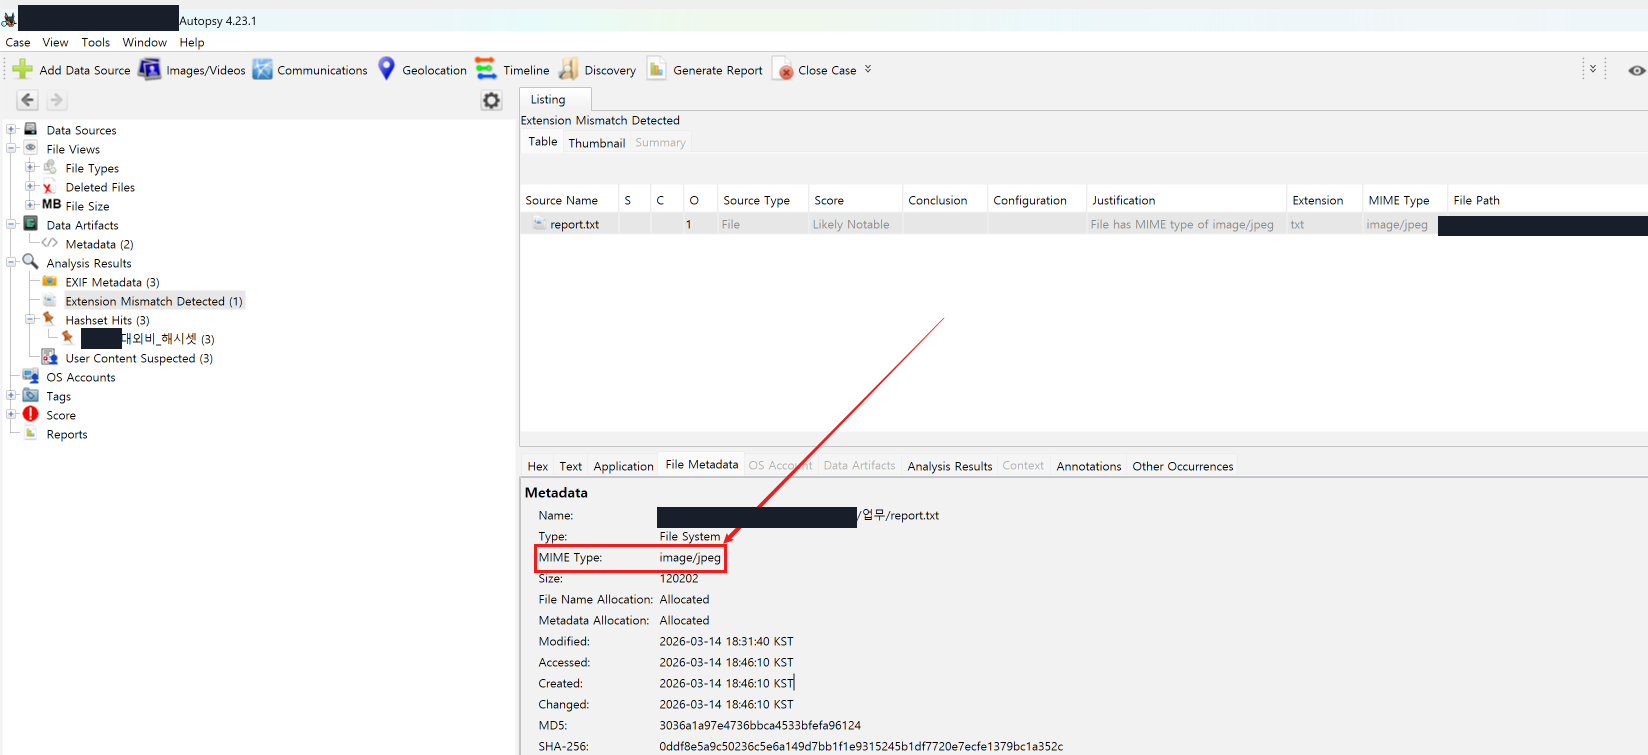Switch to the Hex viewer tab

[x=538, y=466]
